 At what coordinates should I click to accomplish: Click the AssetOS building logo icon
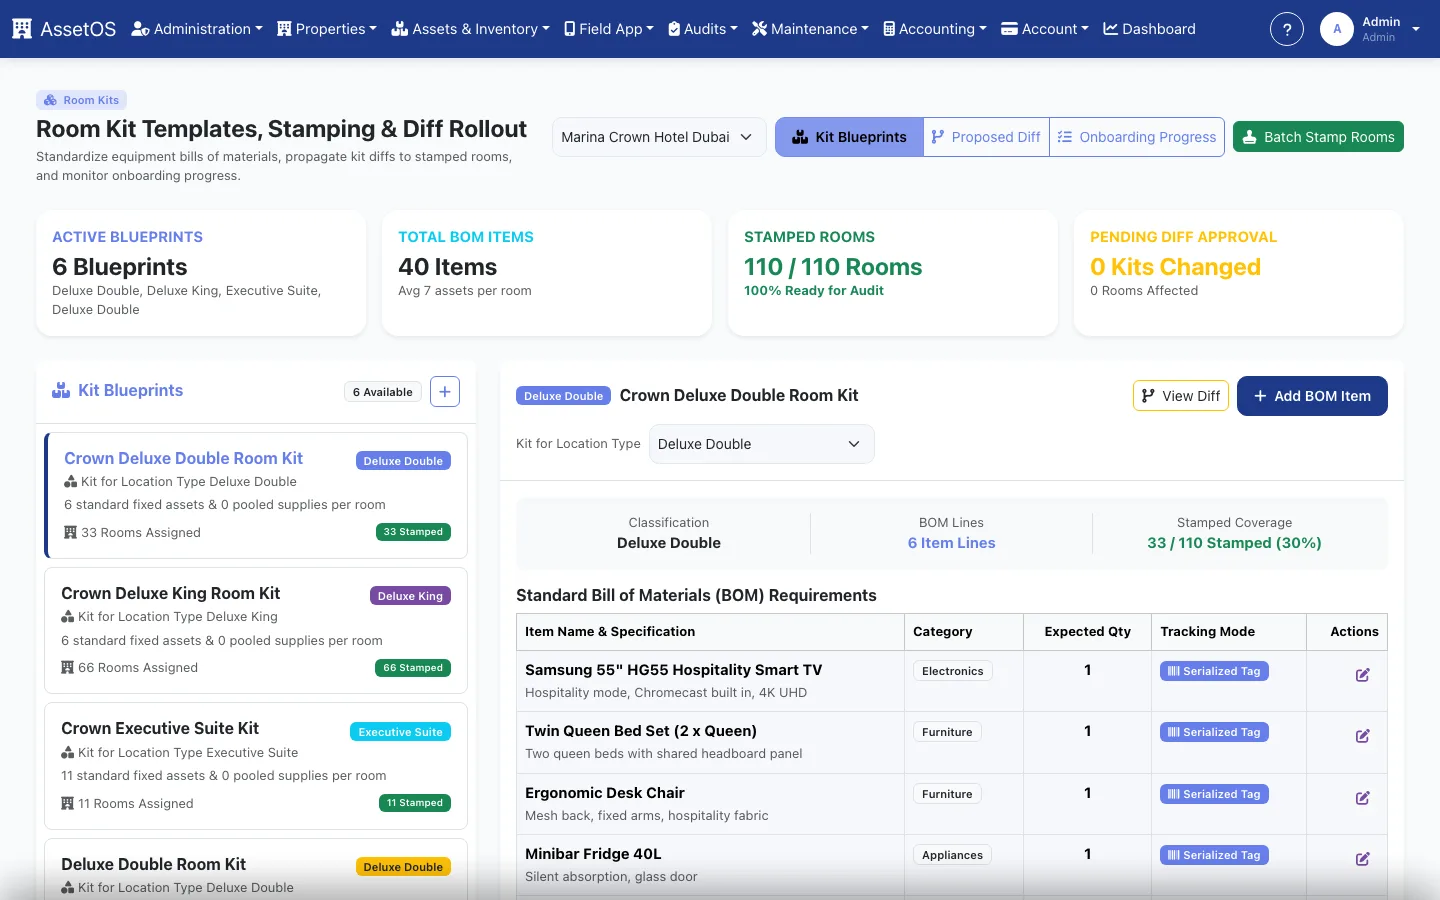pos(22,29)
